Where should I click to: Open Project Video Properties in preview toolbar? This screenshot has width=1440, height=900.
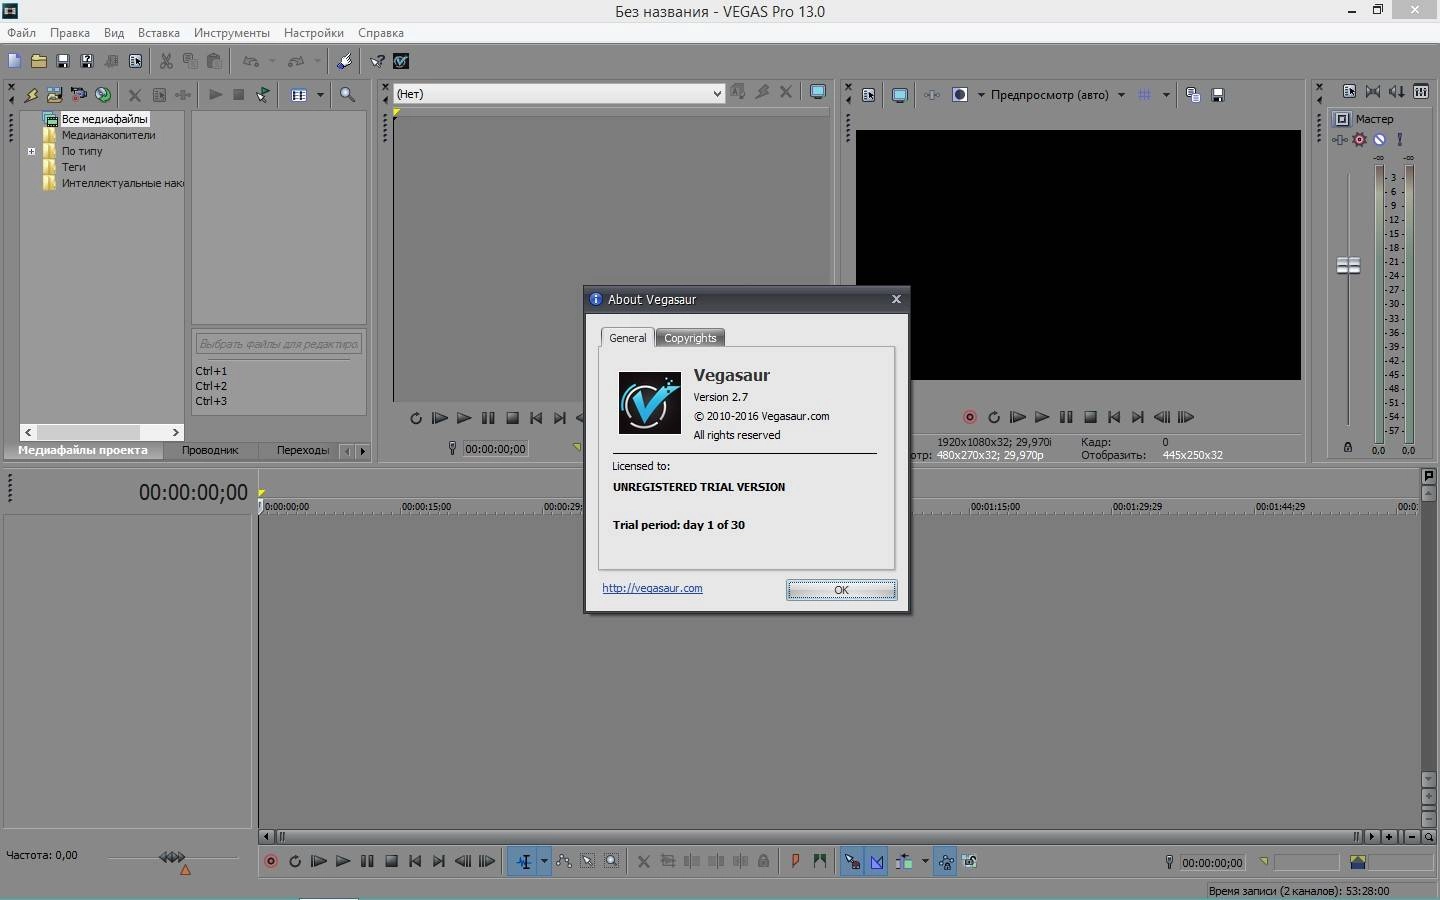click(868, 95)
